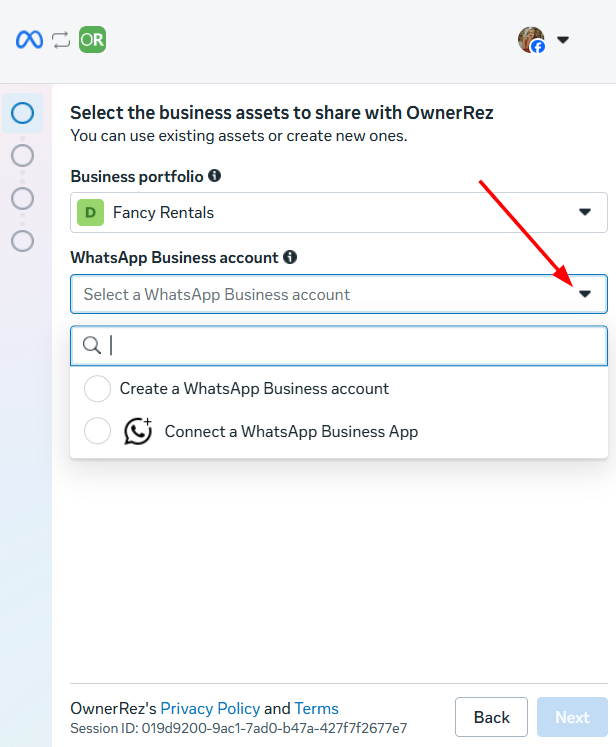Screen dimensions: 616x747
Task: Open the profile avatar with Facebook badge
Action: (531, 40)
